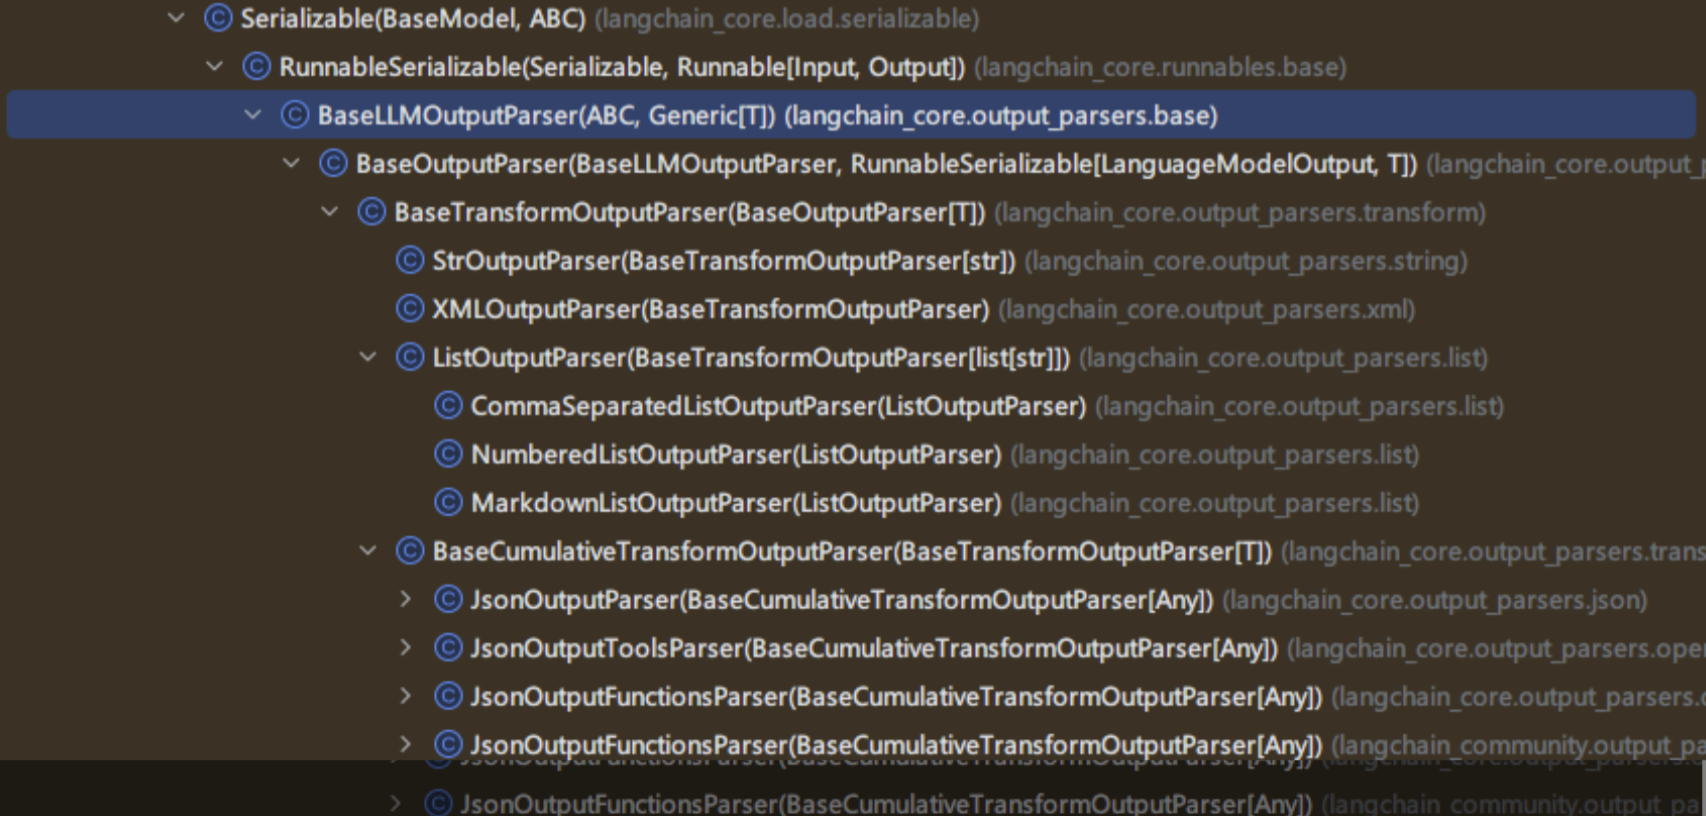Click the (langchain_core.output_parsers.string) module text

(1246, 260)
